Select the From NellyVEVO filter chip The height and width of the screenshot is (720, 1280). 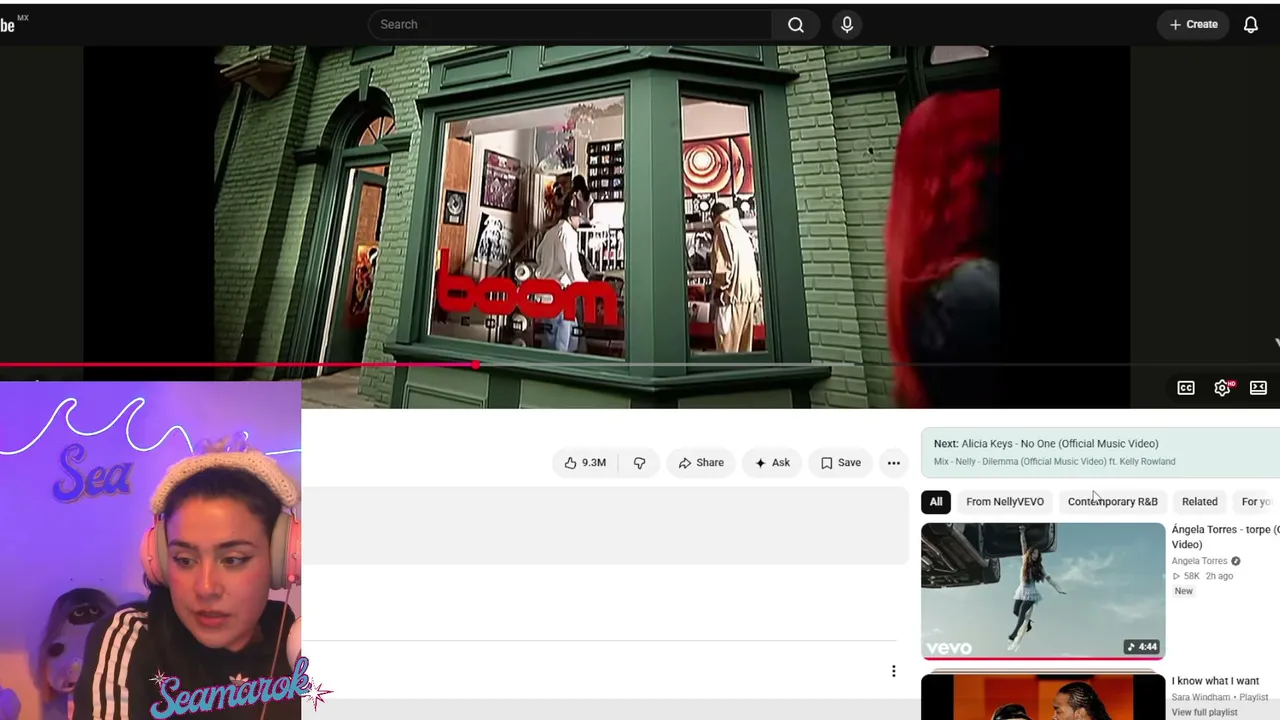(1005, 502)
